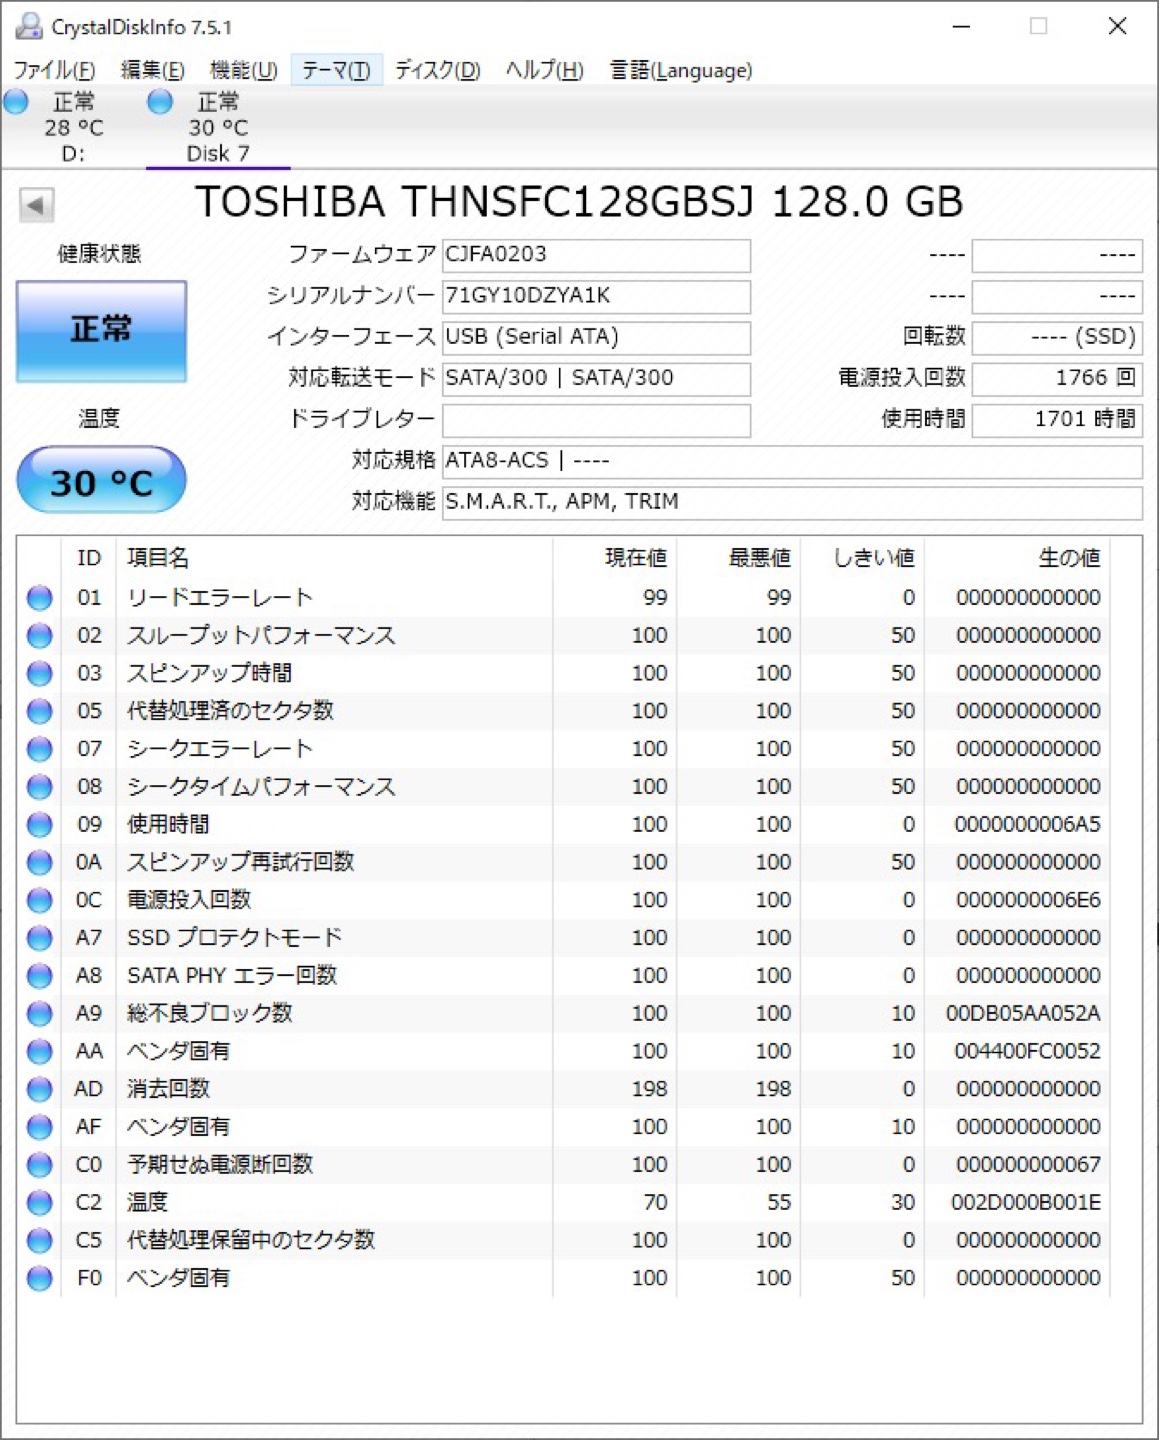The image size is (1159, 1440).
Task: Click the blue status circle above D: drive
Action: tap(16, 101)
